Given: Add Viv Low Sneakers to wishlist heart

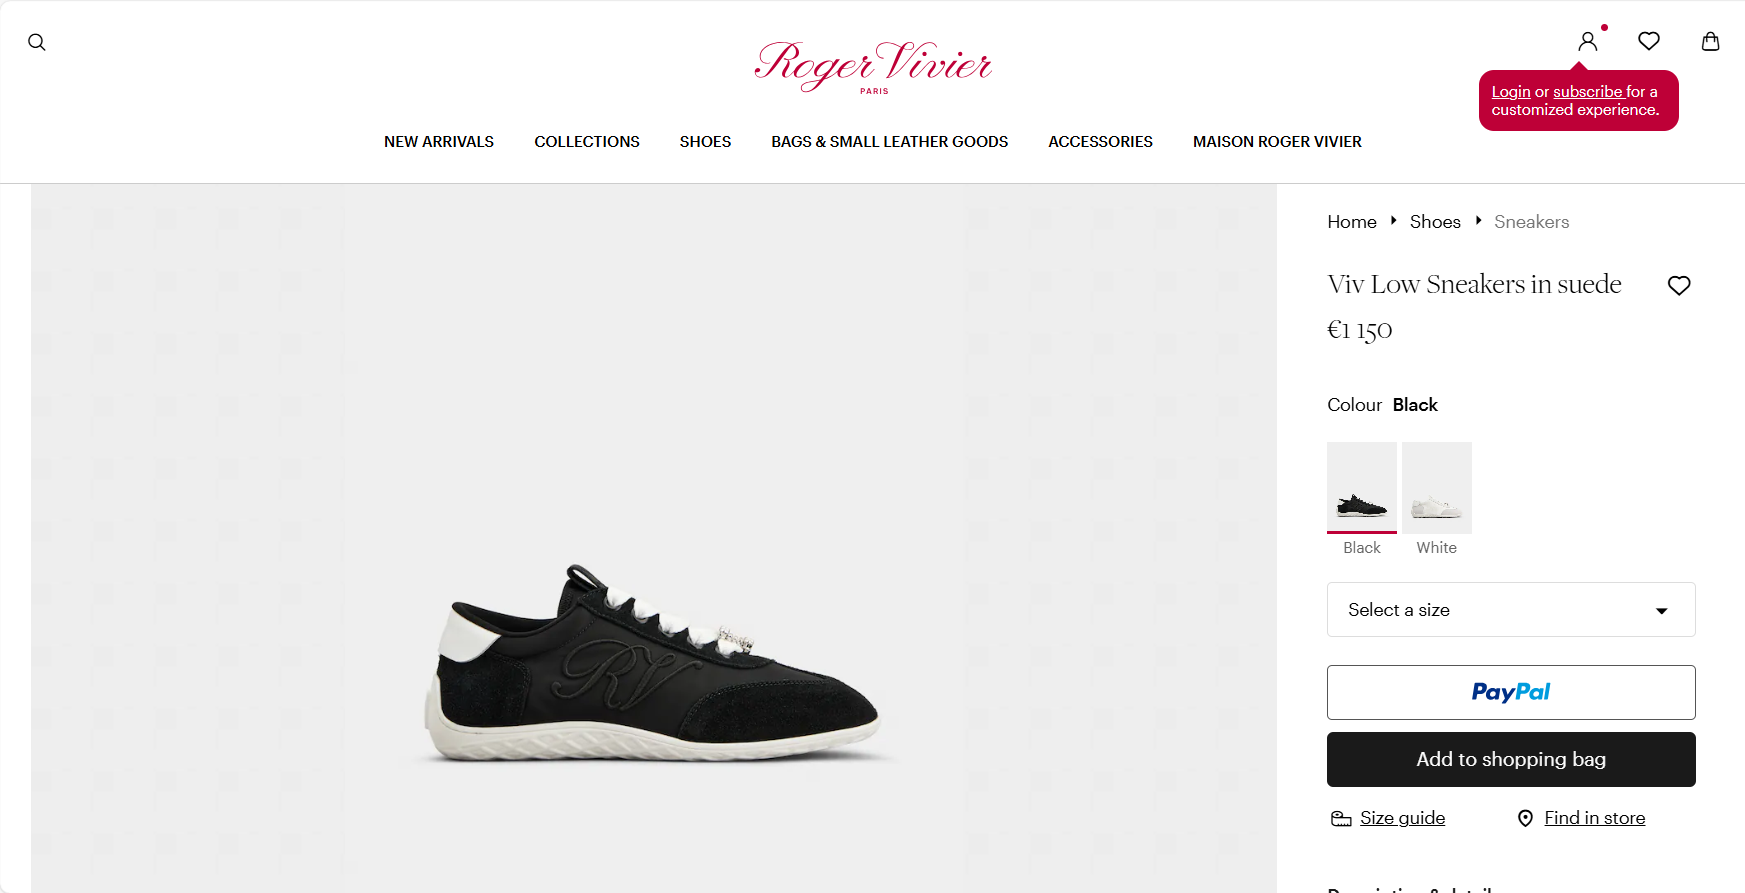Looking at the screenshot, I should (1679, 286).
